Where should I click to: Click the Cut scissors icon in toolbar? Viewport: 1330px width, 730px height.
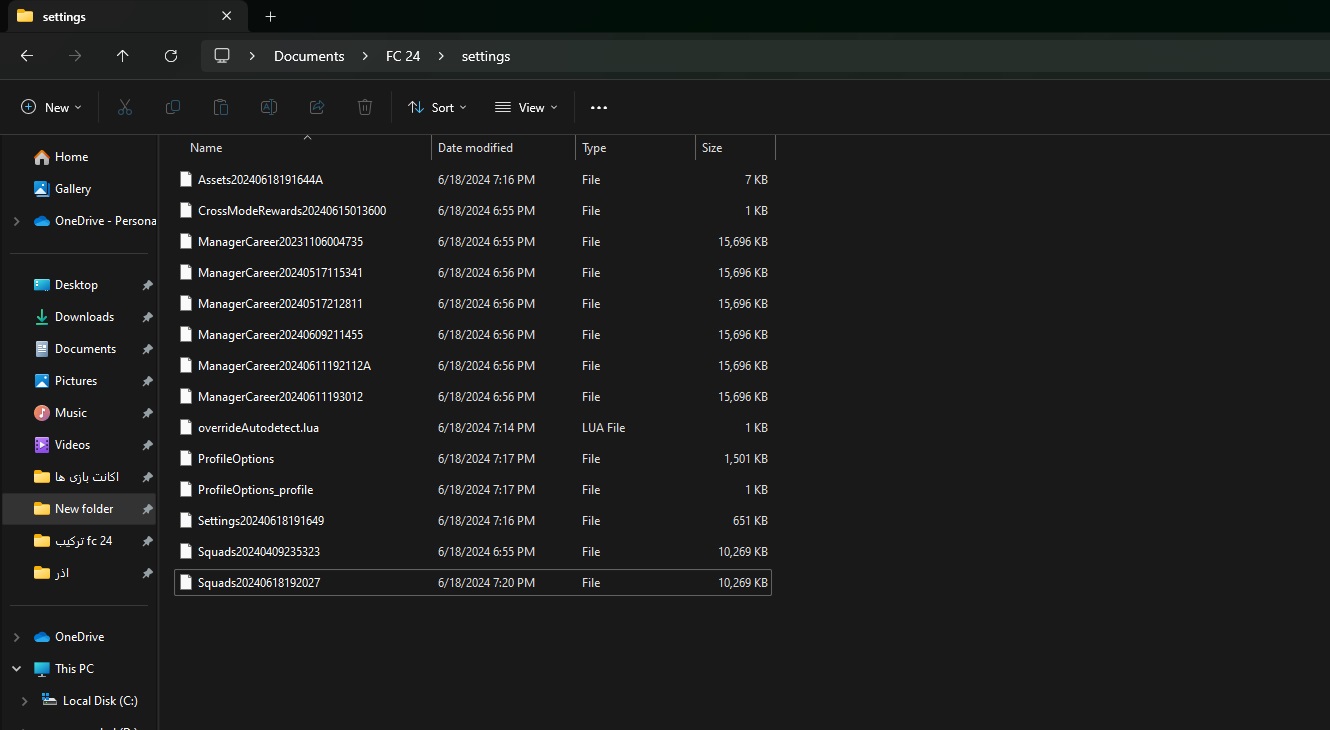(125, 107)
